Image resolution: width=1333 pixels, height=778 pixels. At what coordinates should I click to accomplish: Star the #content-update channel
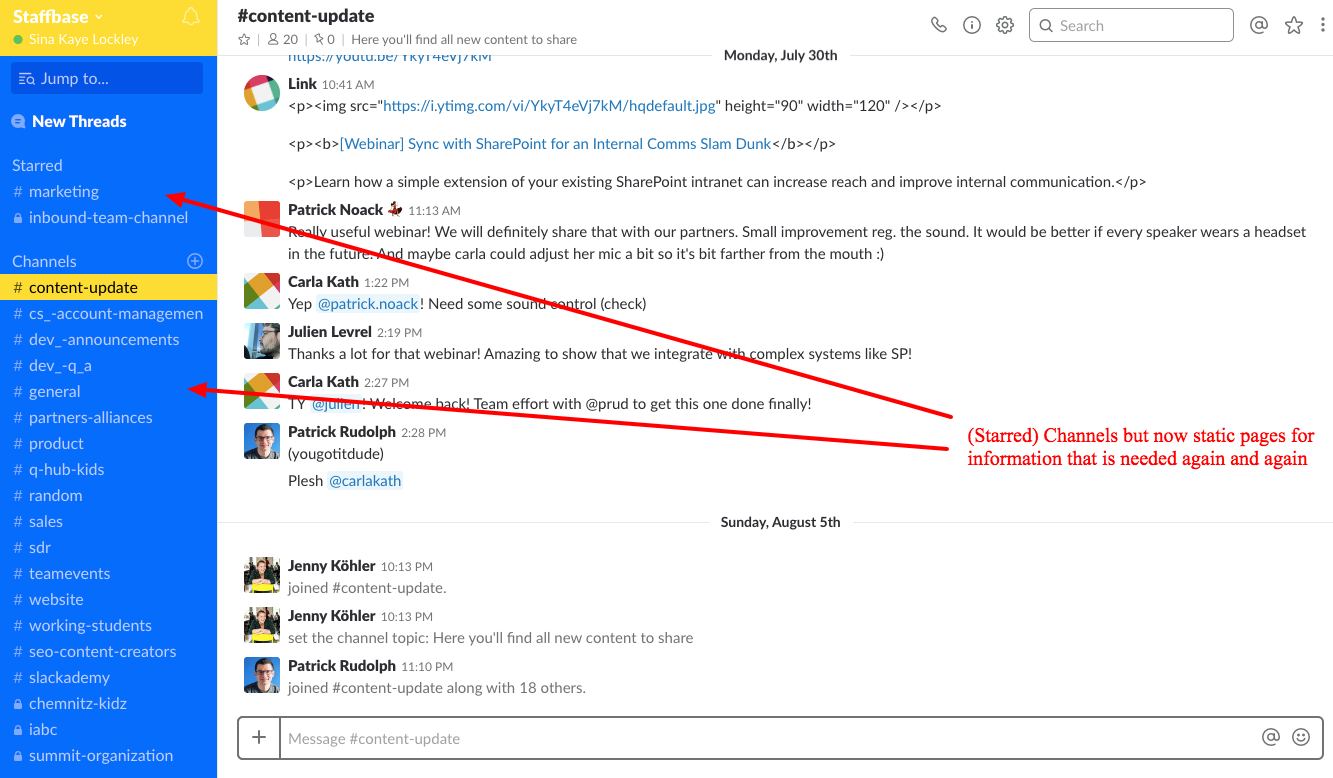(244, 40)
